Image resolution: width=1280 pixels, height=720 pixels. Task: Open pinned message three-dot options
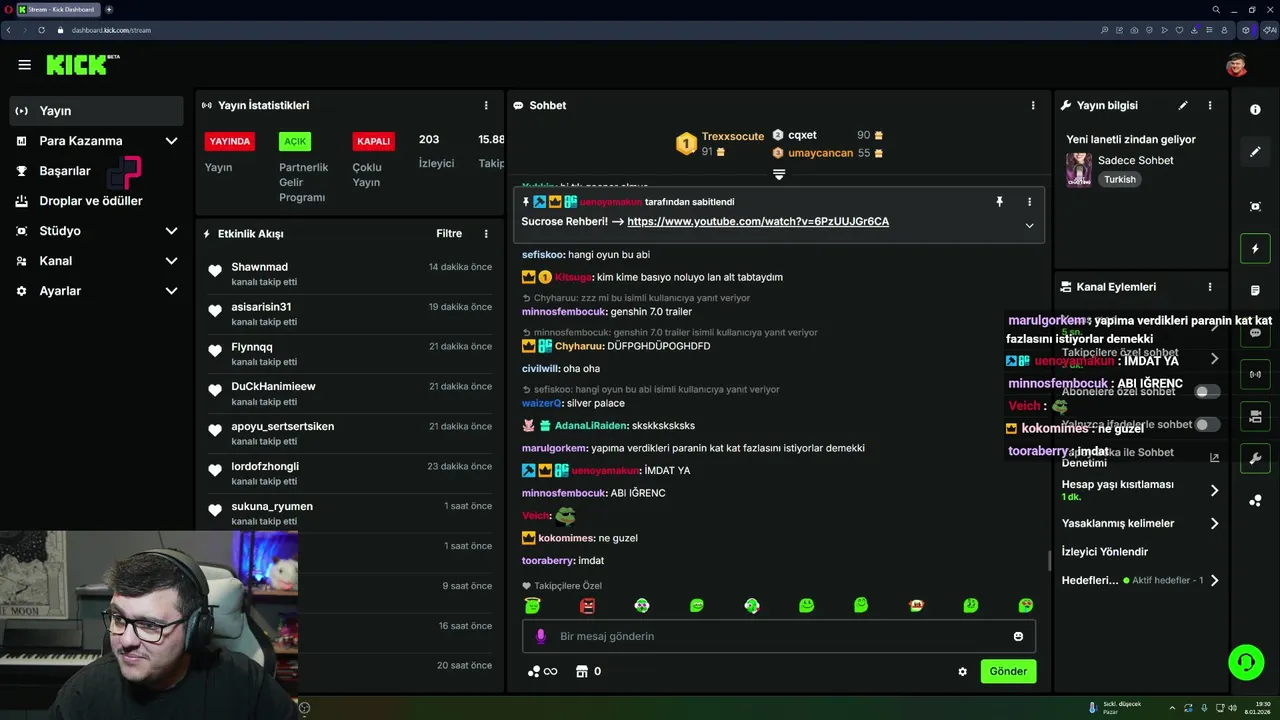[1029, 202]
